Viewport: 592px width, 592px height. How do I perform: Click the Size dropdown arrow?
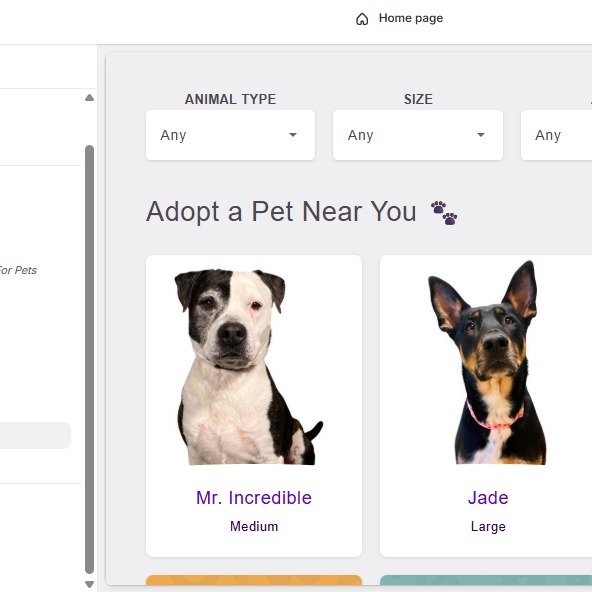[x=481, y=135]
